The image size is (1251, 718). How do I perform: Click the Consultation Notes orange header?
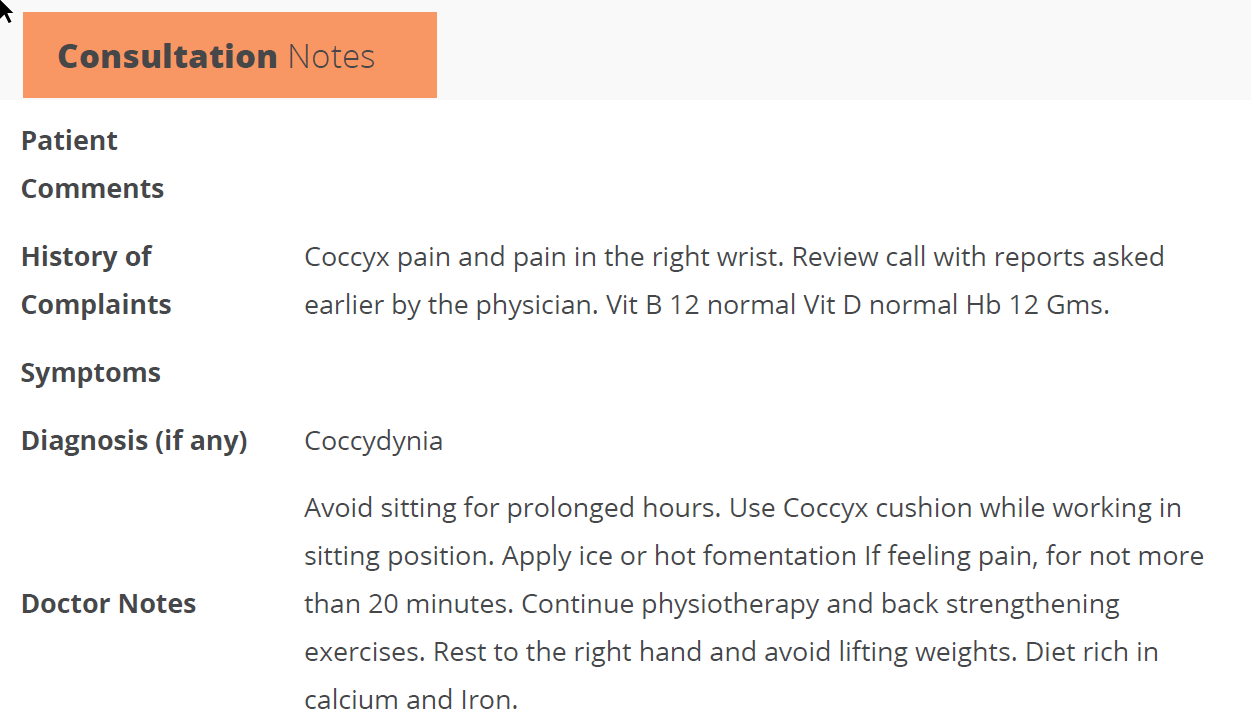tap(229, 56)
